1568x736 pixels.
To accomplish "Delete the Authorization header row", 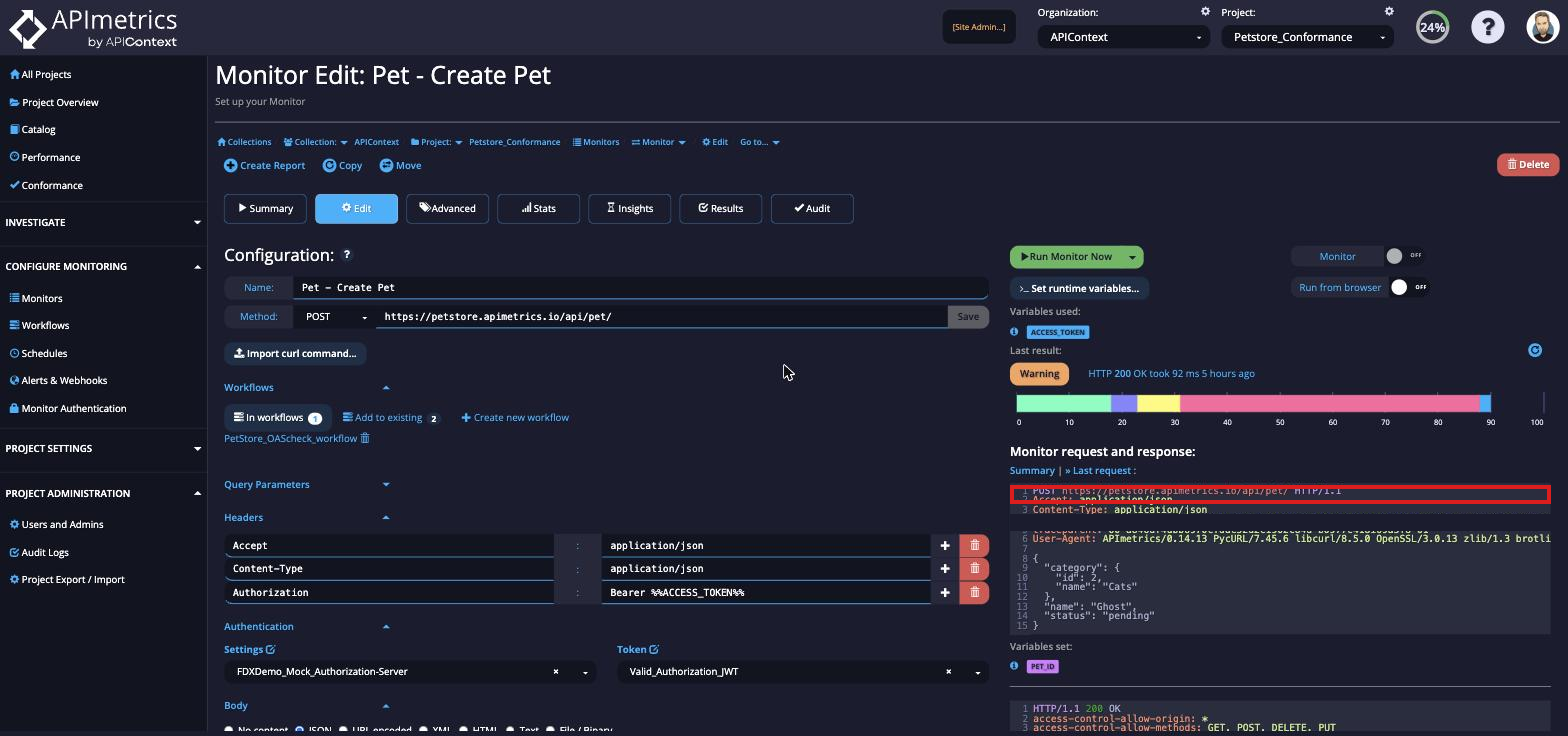I will [x=975, y=592].
